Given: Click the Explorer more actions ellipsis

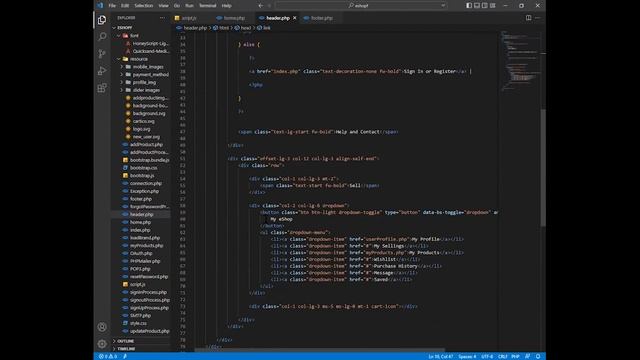Looking at the screenshot, I should pyautogui.click(x=162, y=18).
